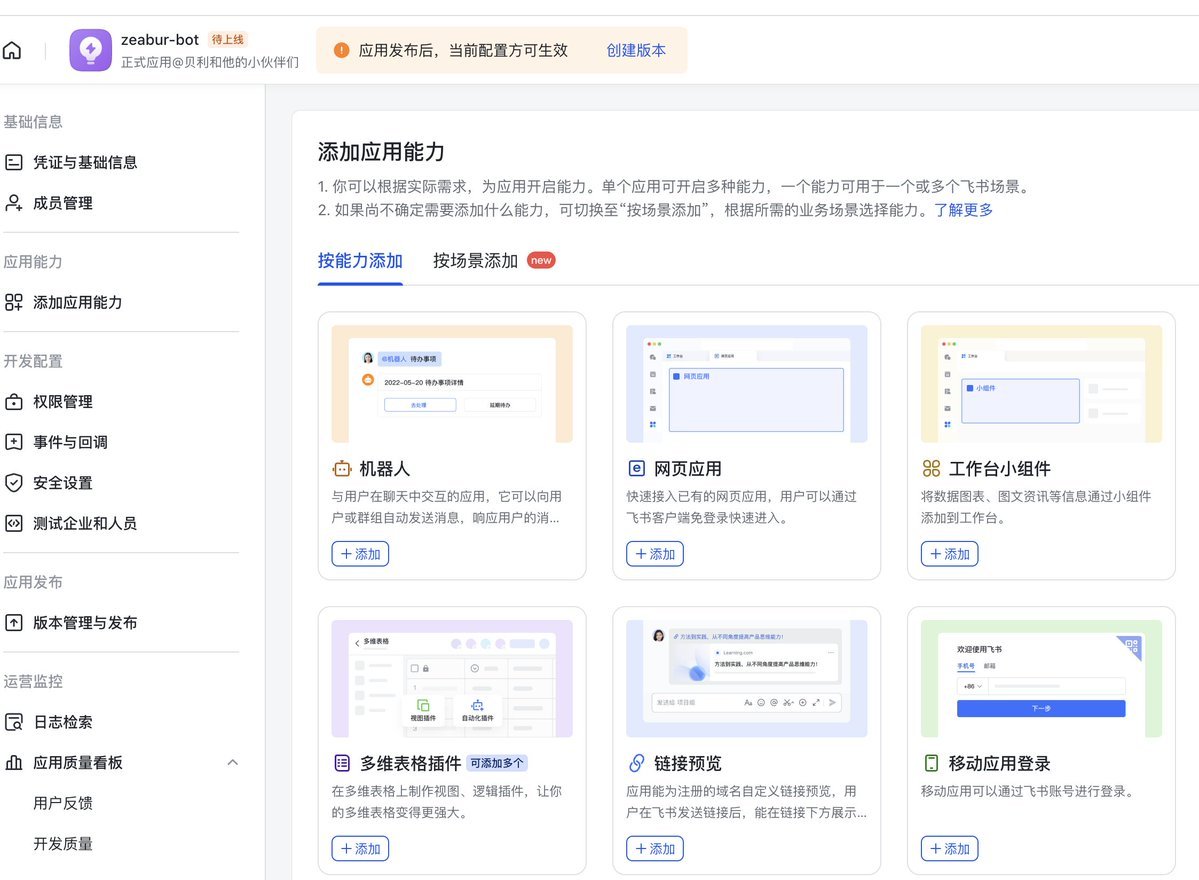1199x880 pixels.
Task: Switch to the 按场景添加 tab
Action: click(x=476, y=262)
